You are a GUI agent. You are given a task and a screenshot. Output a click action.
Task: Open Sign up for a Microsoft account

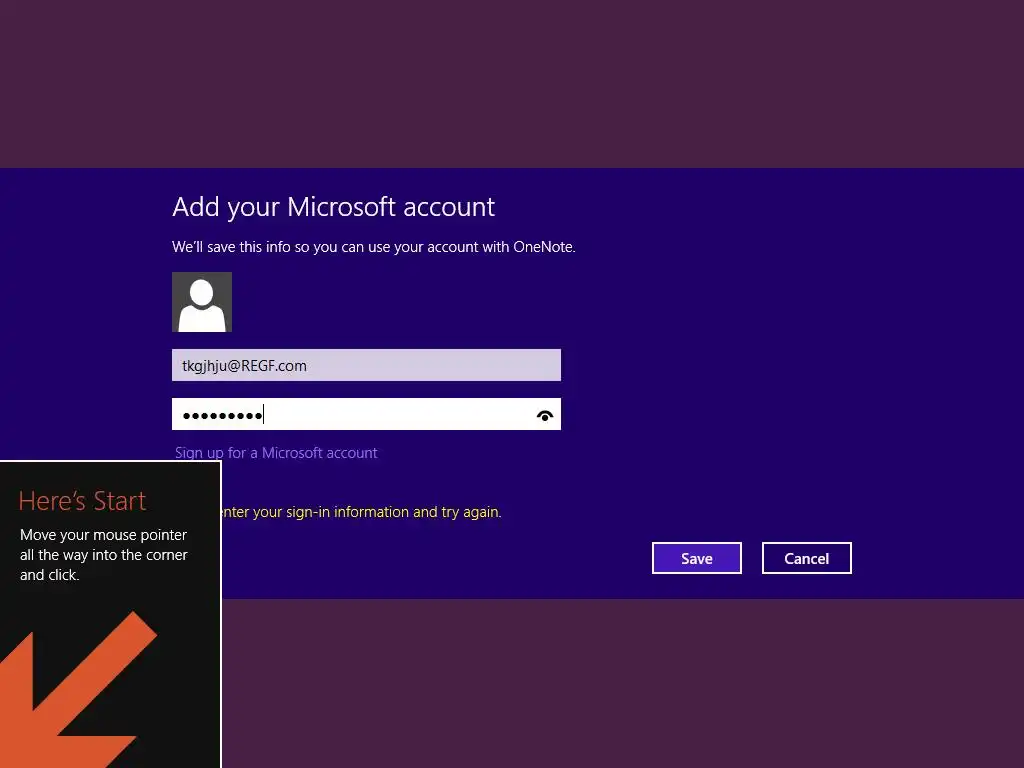tap(276, 453)
